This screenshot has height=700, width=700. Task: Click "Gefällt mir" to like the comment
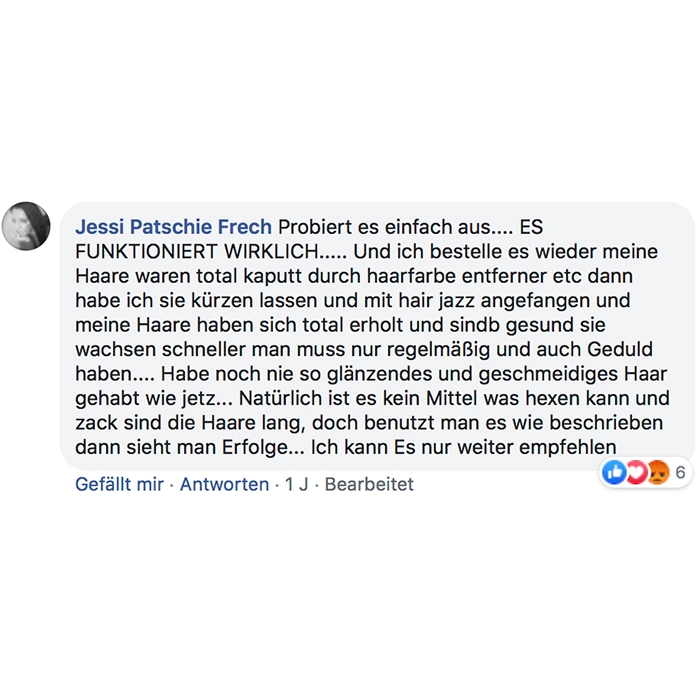[119, 484]
